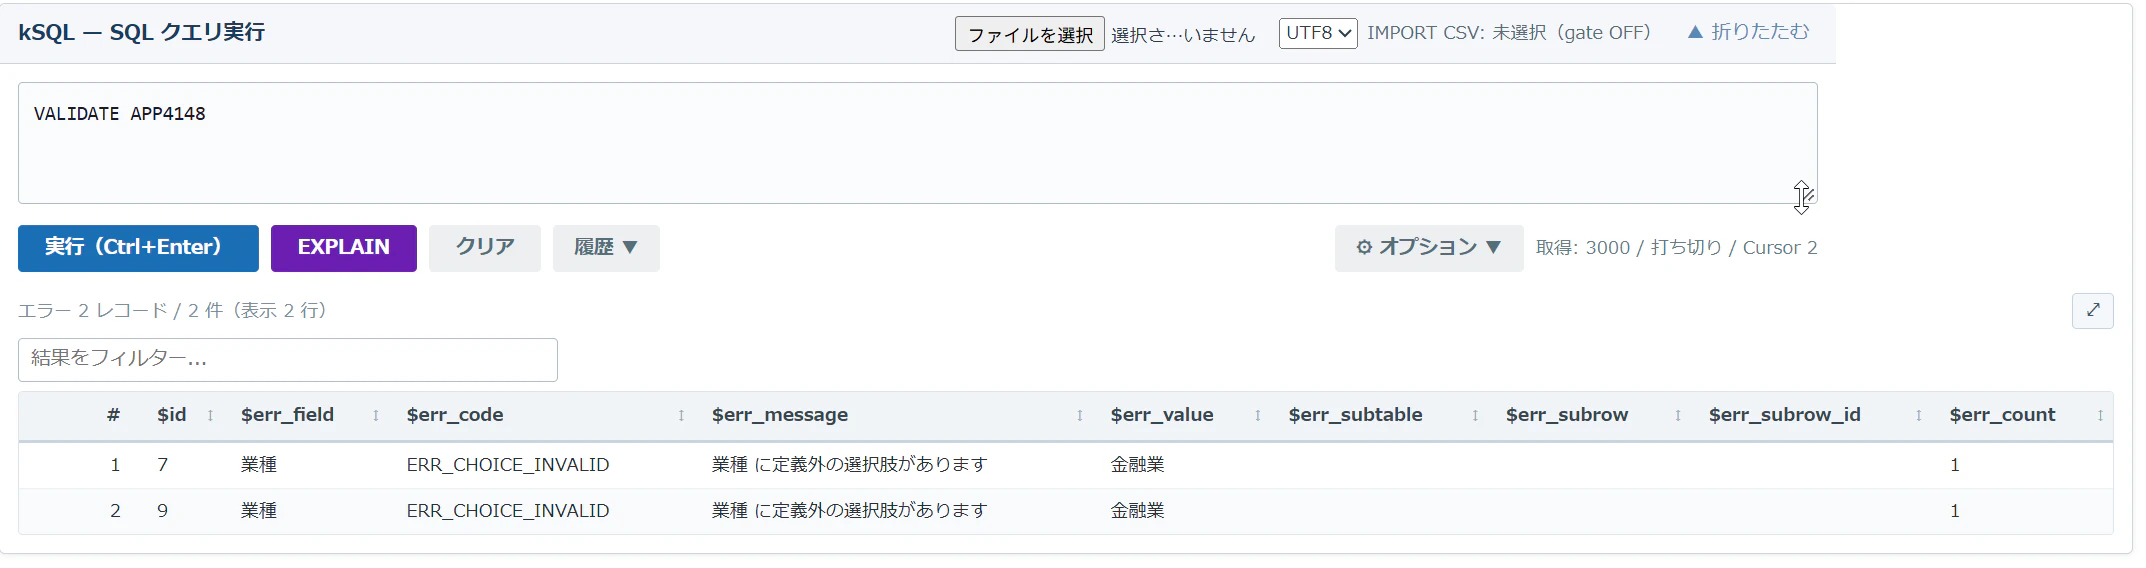The width and height of the screenshot is (2146, 568).
Task: Click the $err_subrow_id column header label
Action: pyautogui.click(x=1785, y=415)
